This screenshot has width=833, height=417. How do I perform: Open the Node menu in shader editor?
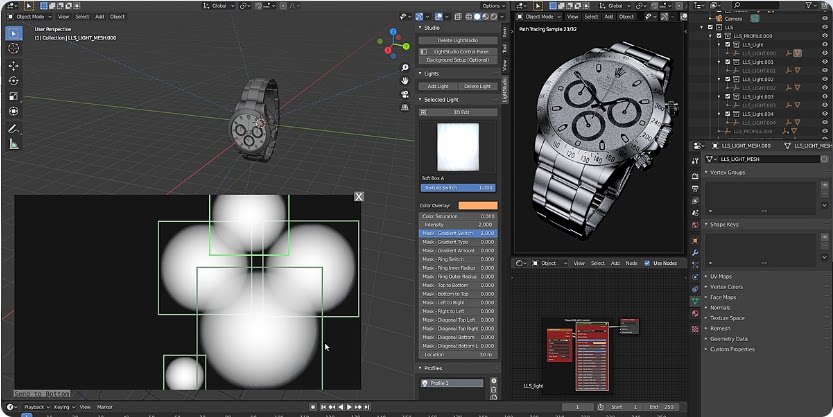[631, 263]
